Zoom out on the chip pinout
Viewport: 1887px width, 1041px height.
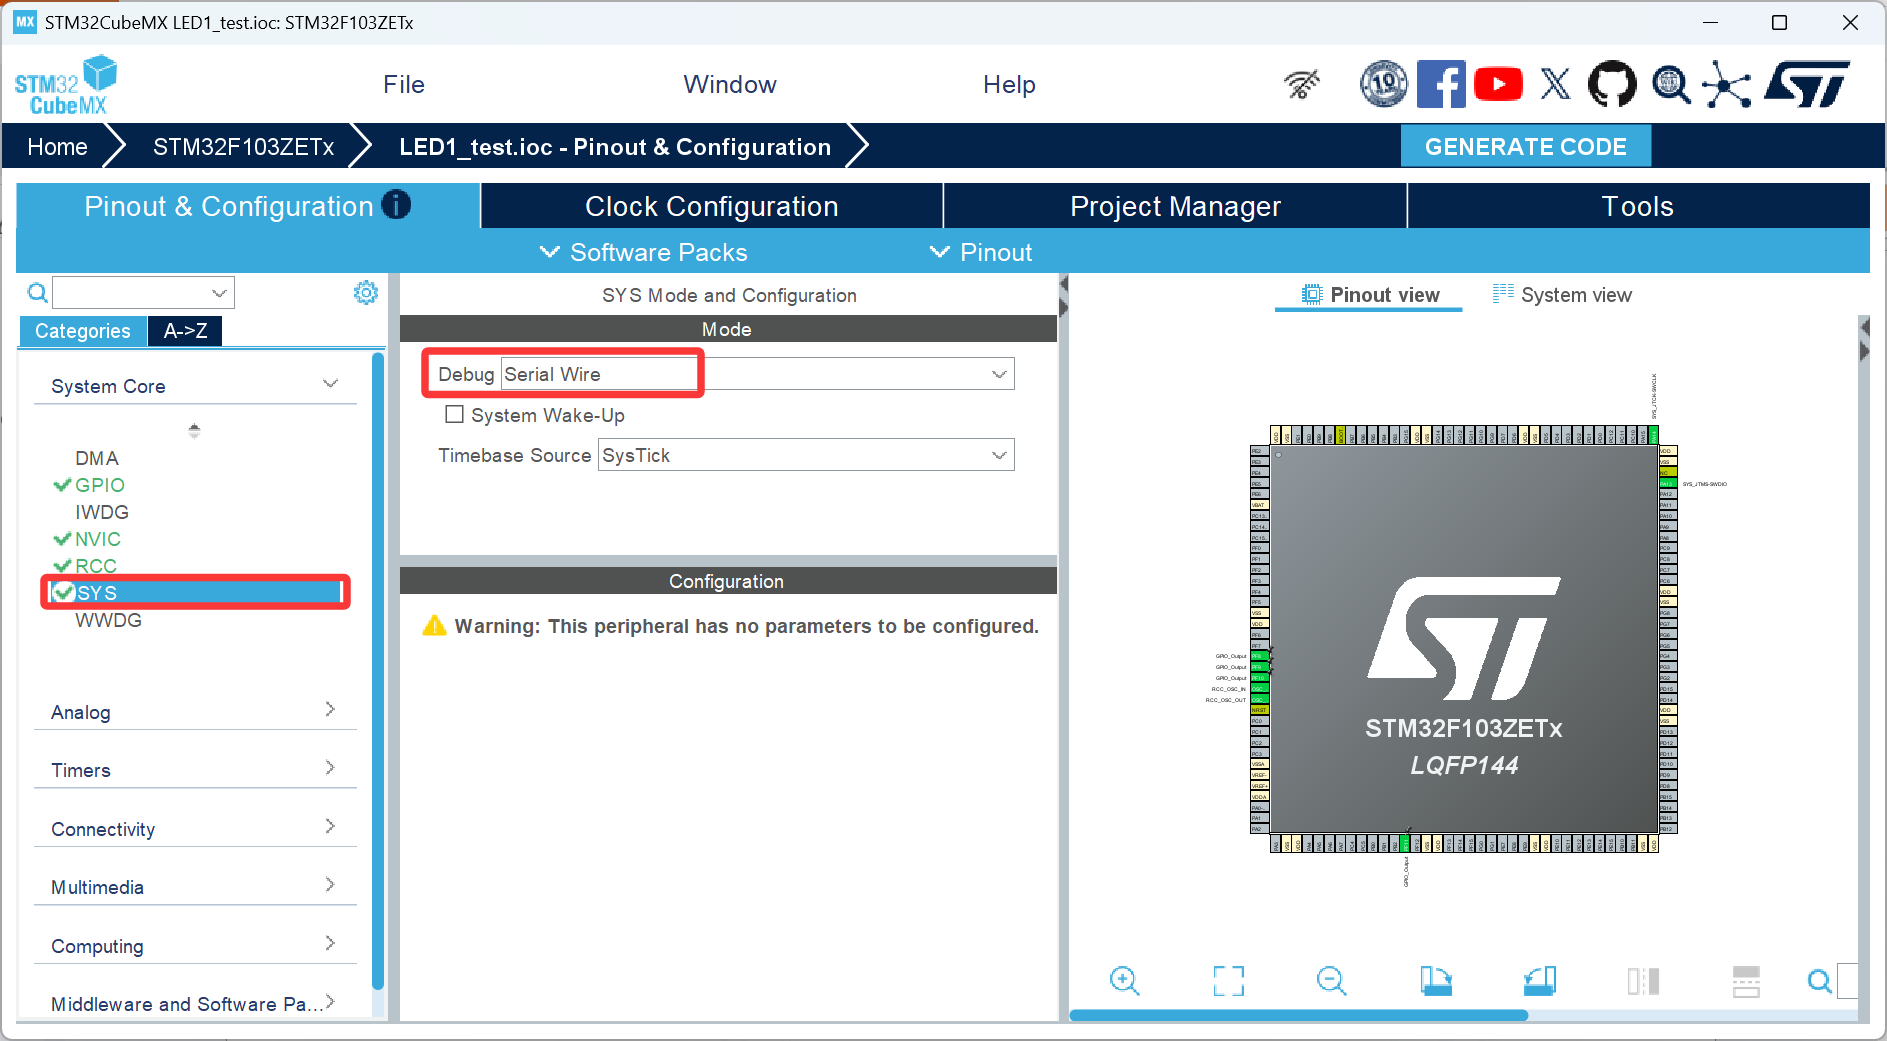[1331, 981]
